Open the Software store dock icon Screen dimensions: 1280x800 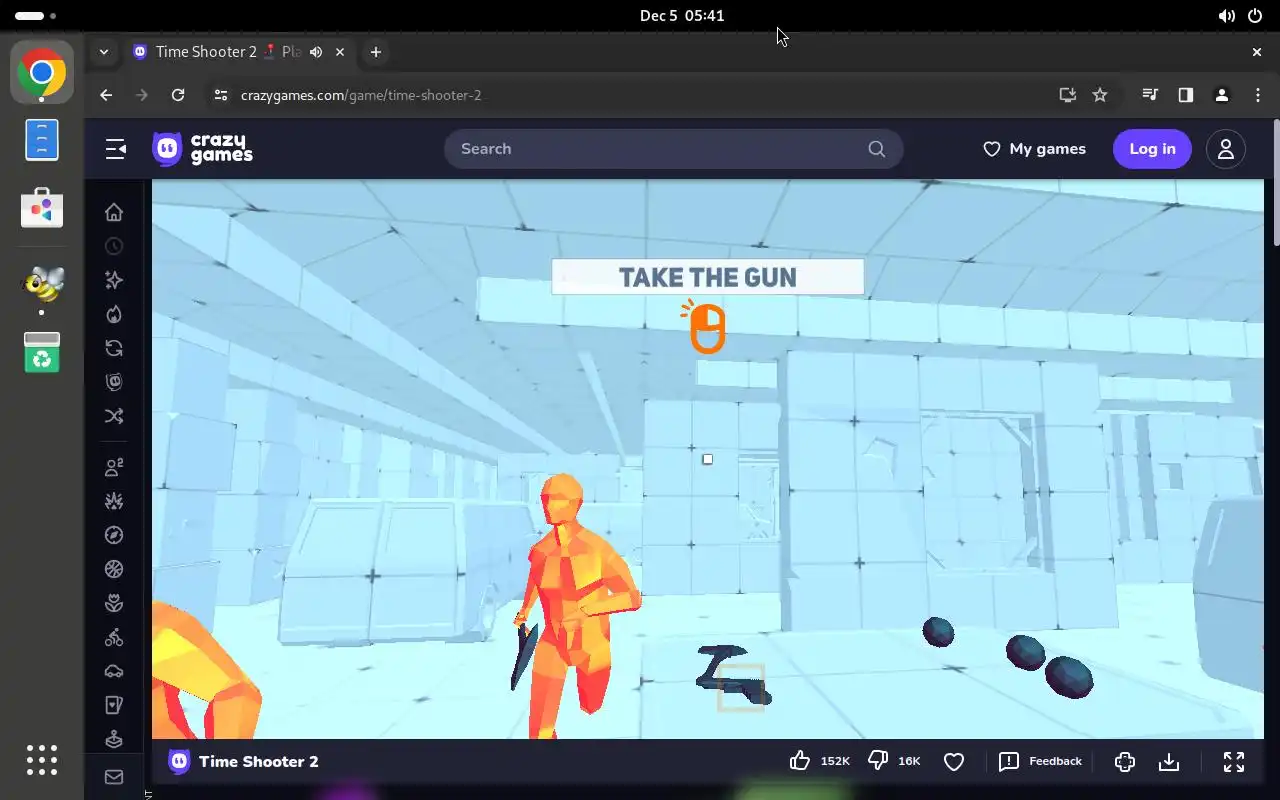click(x=42, y=208)
